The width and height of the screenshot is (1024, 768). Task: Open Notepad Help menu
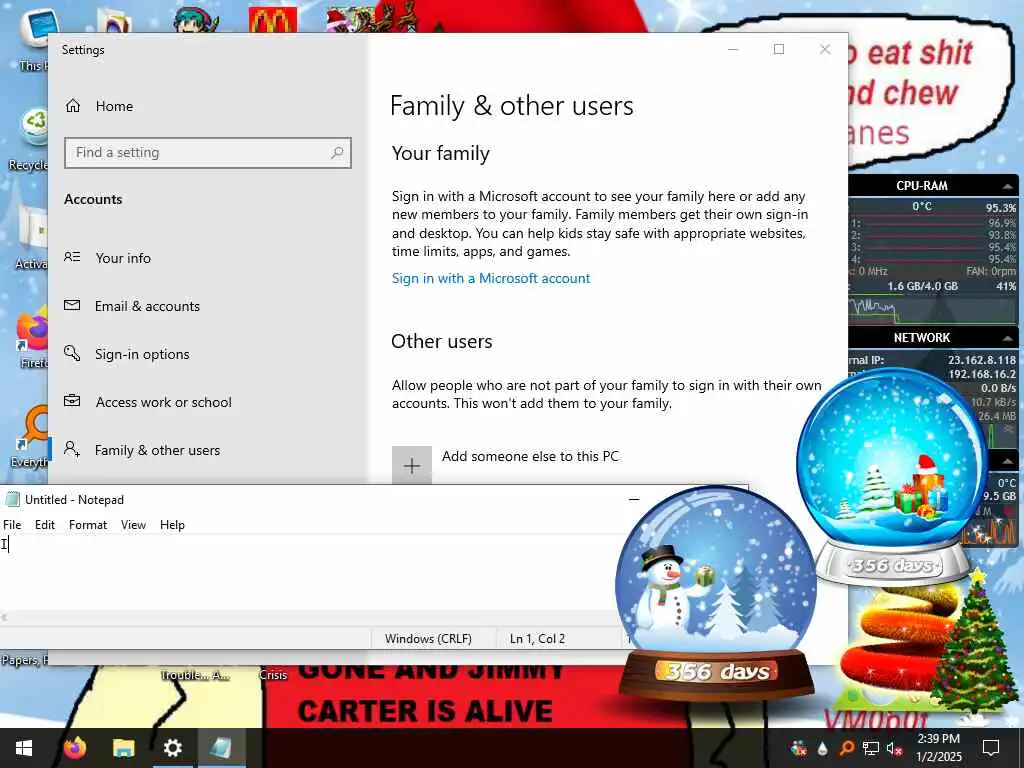coord(172,524)
